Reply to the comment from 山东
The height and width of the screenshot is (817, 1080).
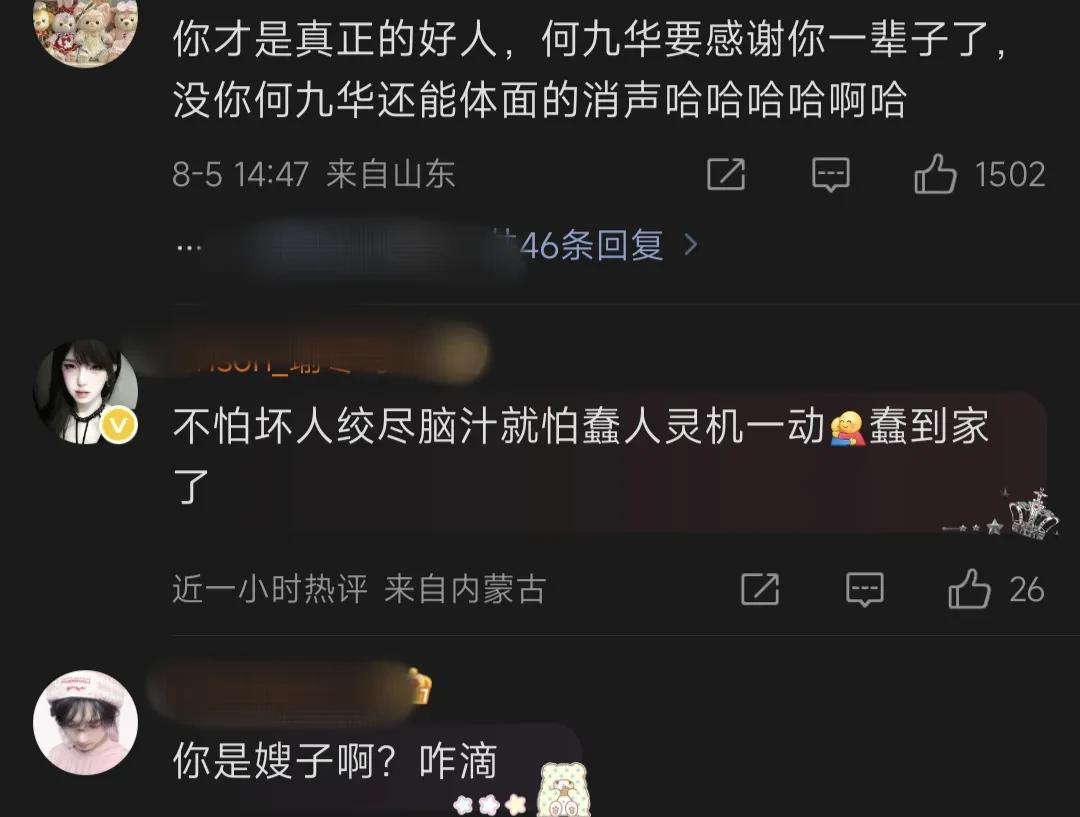(831, 174)
